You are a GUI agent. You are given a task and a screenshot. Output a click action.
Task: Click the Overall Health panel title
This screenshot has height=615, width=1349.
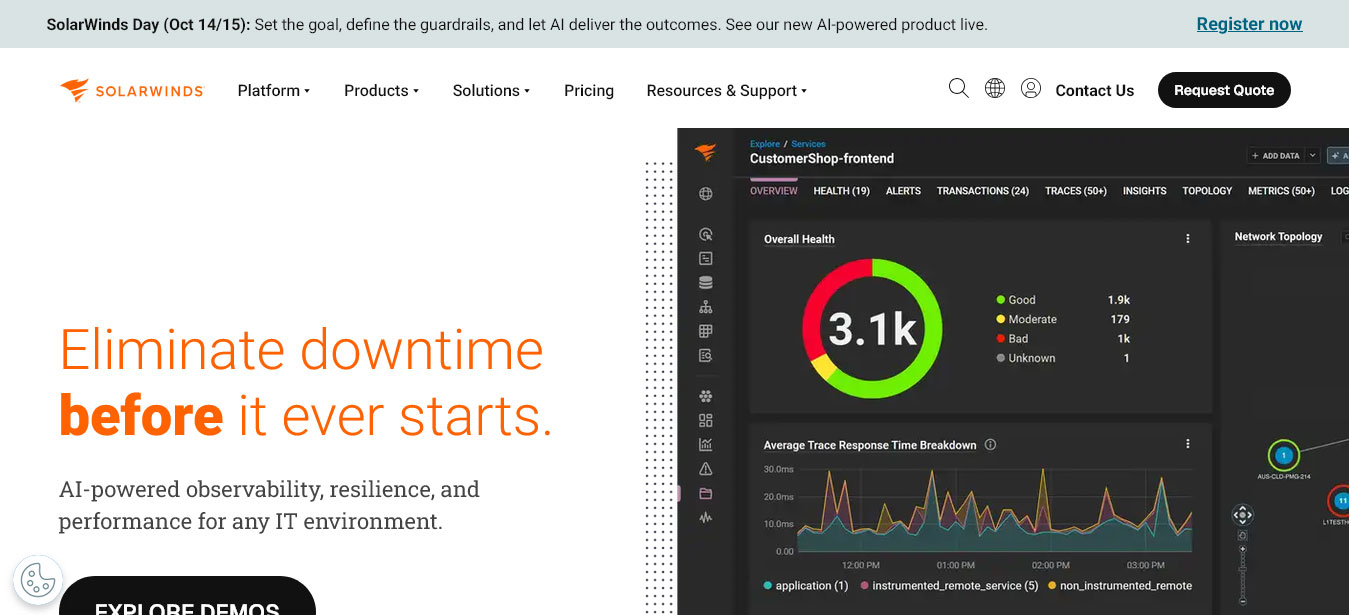[x=799, y=239]
